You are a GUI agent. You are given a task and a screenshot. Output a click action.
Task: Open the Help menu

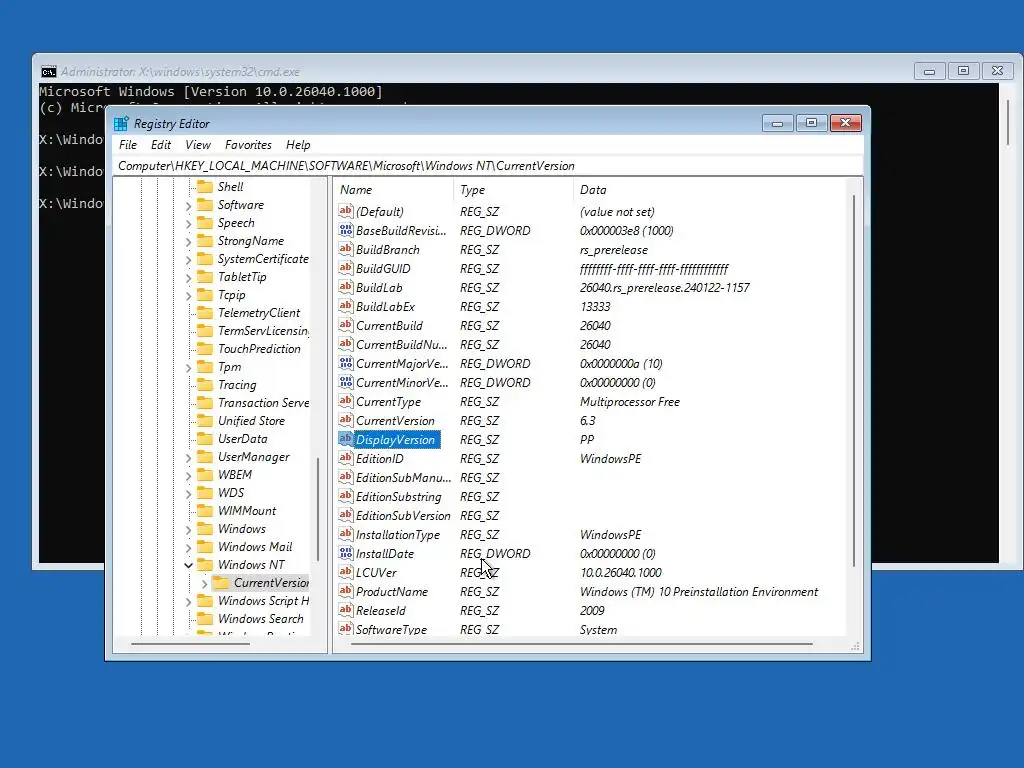(x=298, y=145)
